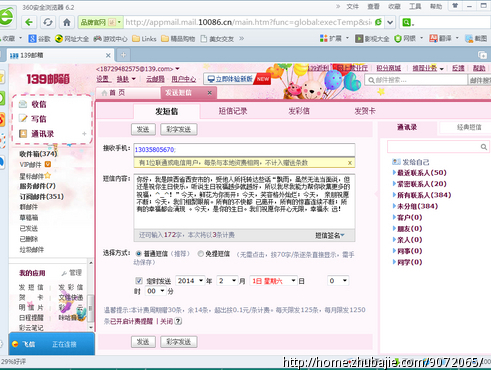This screenshot has height=370, width=491.
Task: Click the 邮件搜索 search field
Action: tap(417, 80)
